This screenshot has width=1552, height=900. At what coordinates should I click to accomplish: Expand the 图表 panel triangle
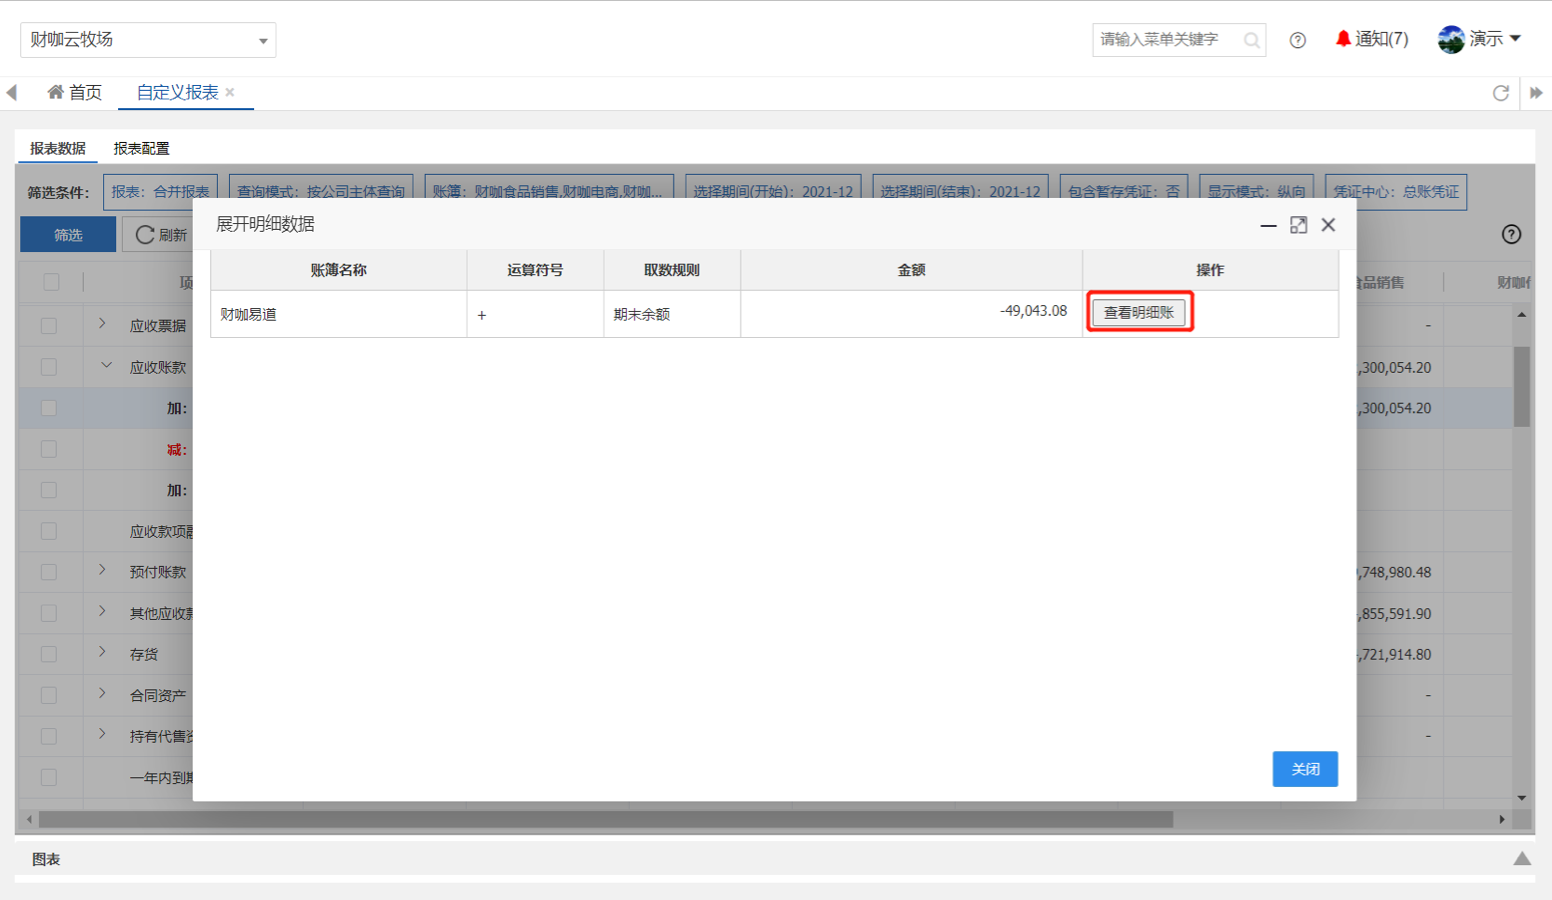[x=1521, y=859]
